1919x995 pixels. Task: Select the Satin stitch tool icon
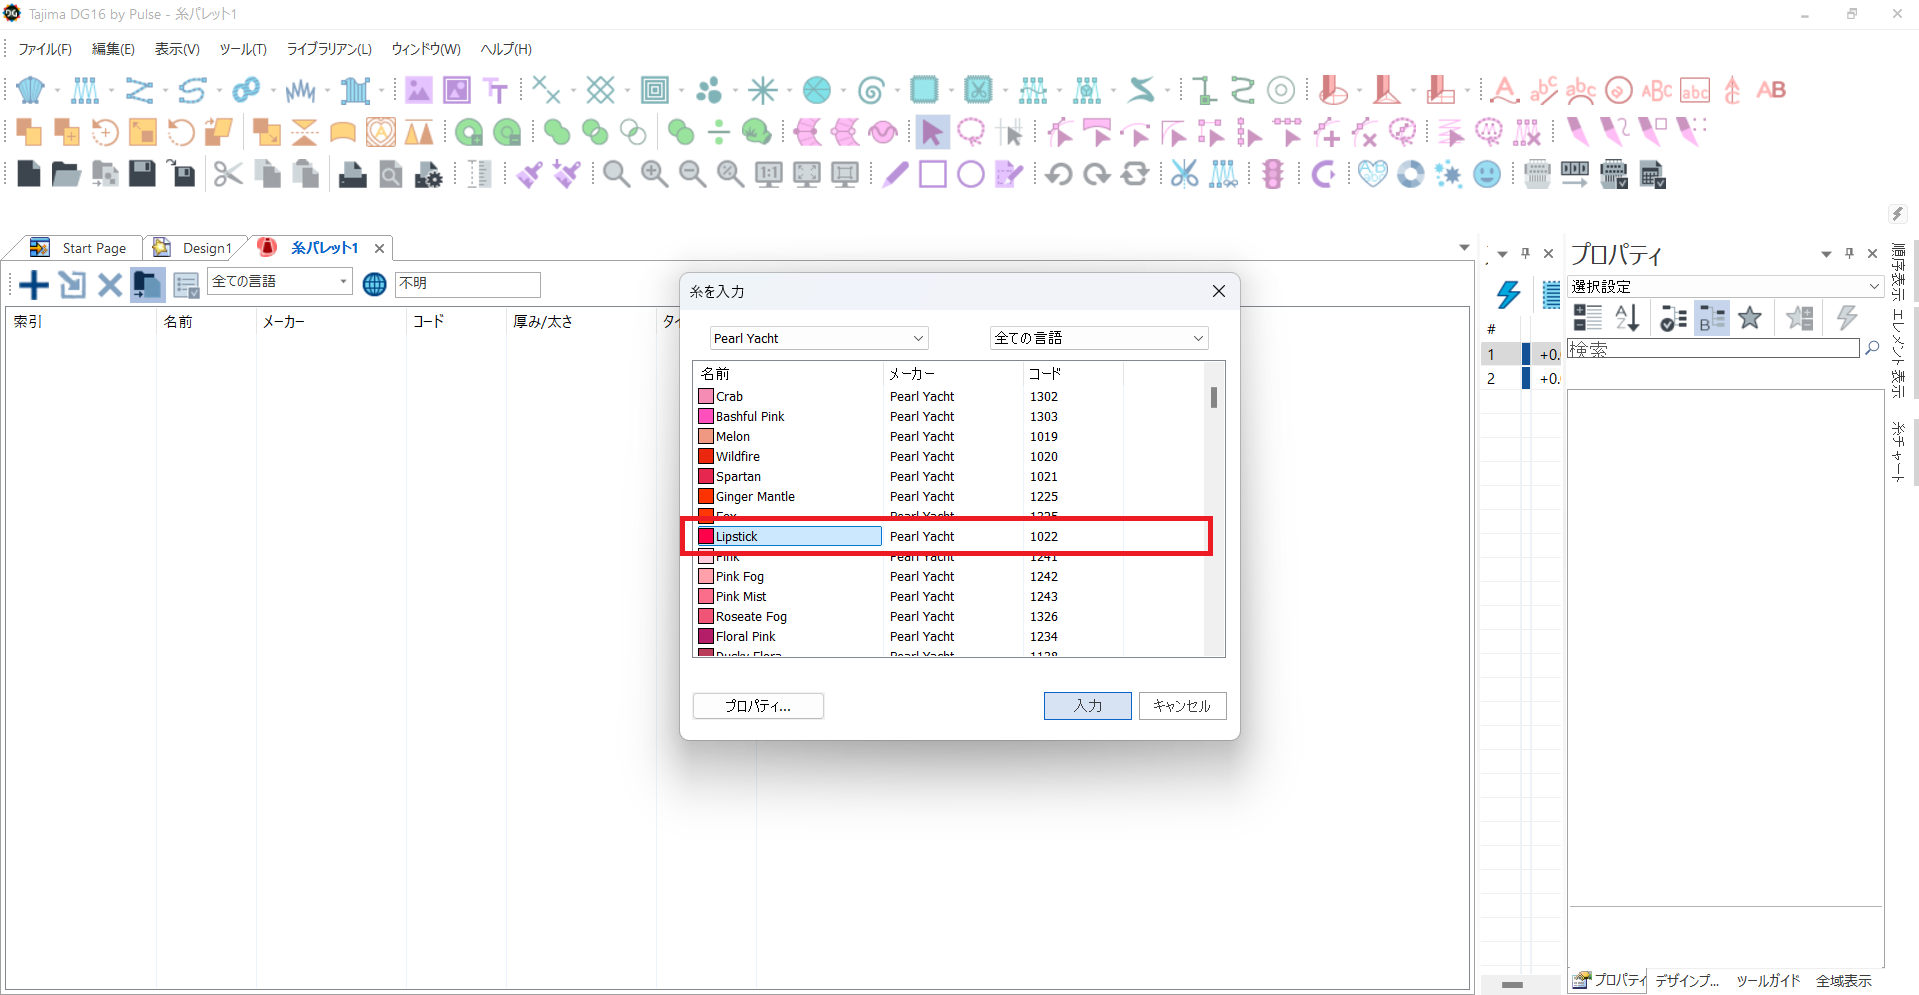[31, 90]
